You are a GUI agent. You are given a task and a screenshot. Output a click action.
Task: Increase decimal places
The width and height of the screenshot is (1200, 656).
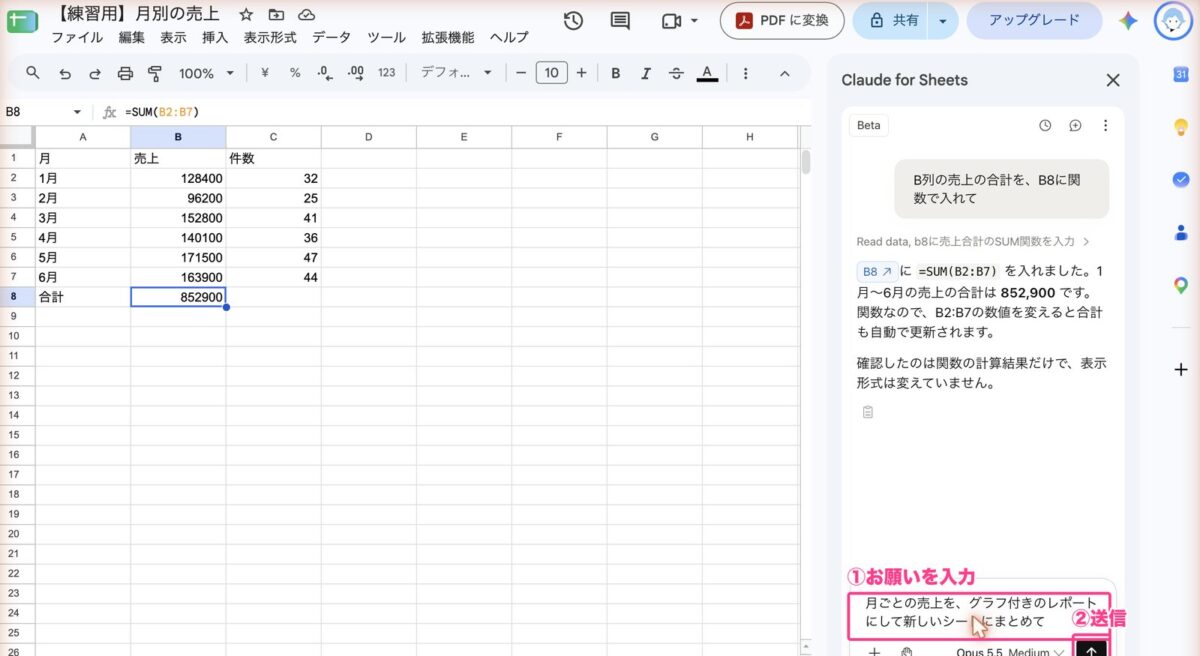point(355,73)
